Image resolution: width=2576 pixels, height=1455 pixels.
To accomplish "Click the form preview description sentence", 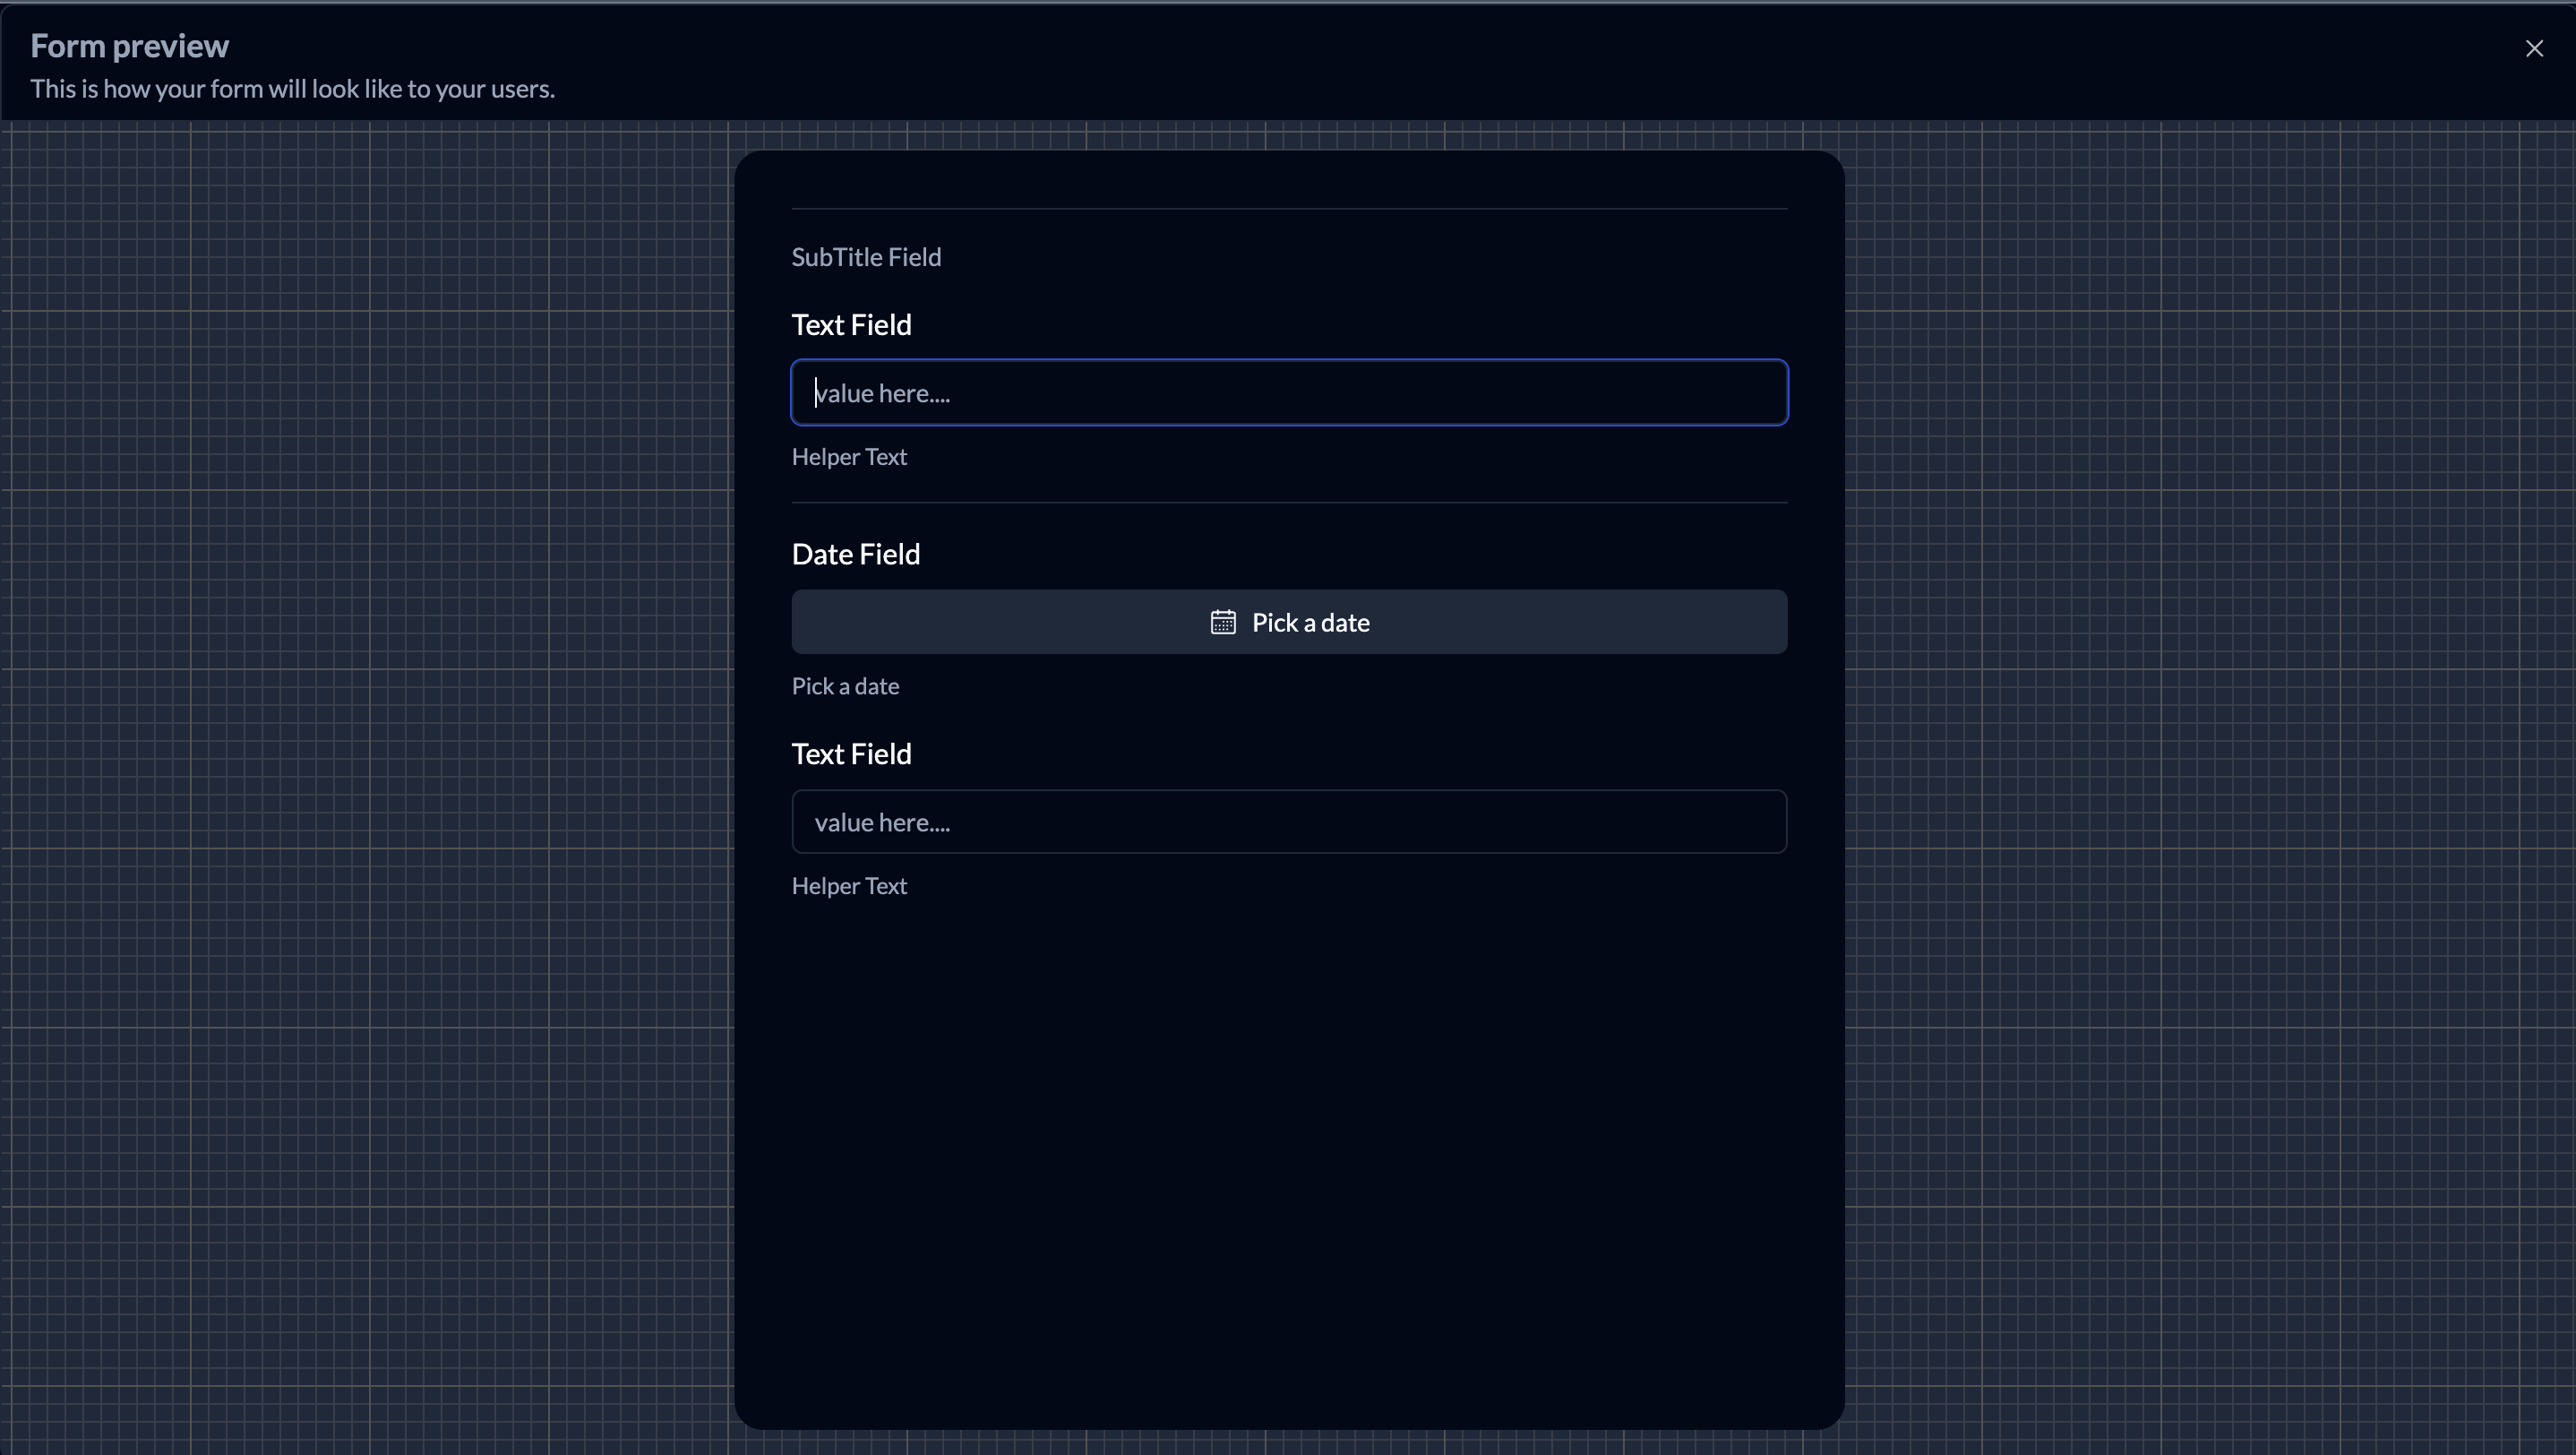I will [x=292, y=89].
